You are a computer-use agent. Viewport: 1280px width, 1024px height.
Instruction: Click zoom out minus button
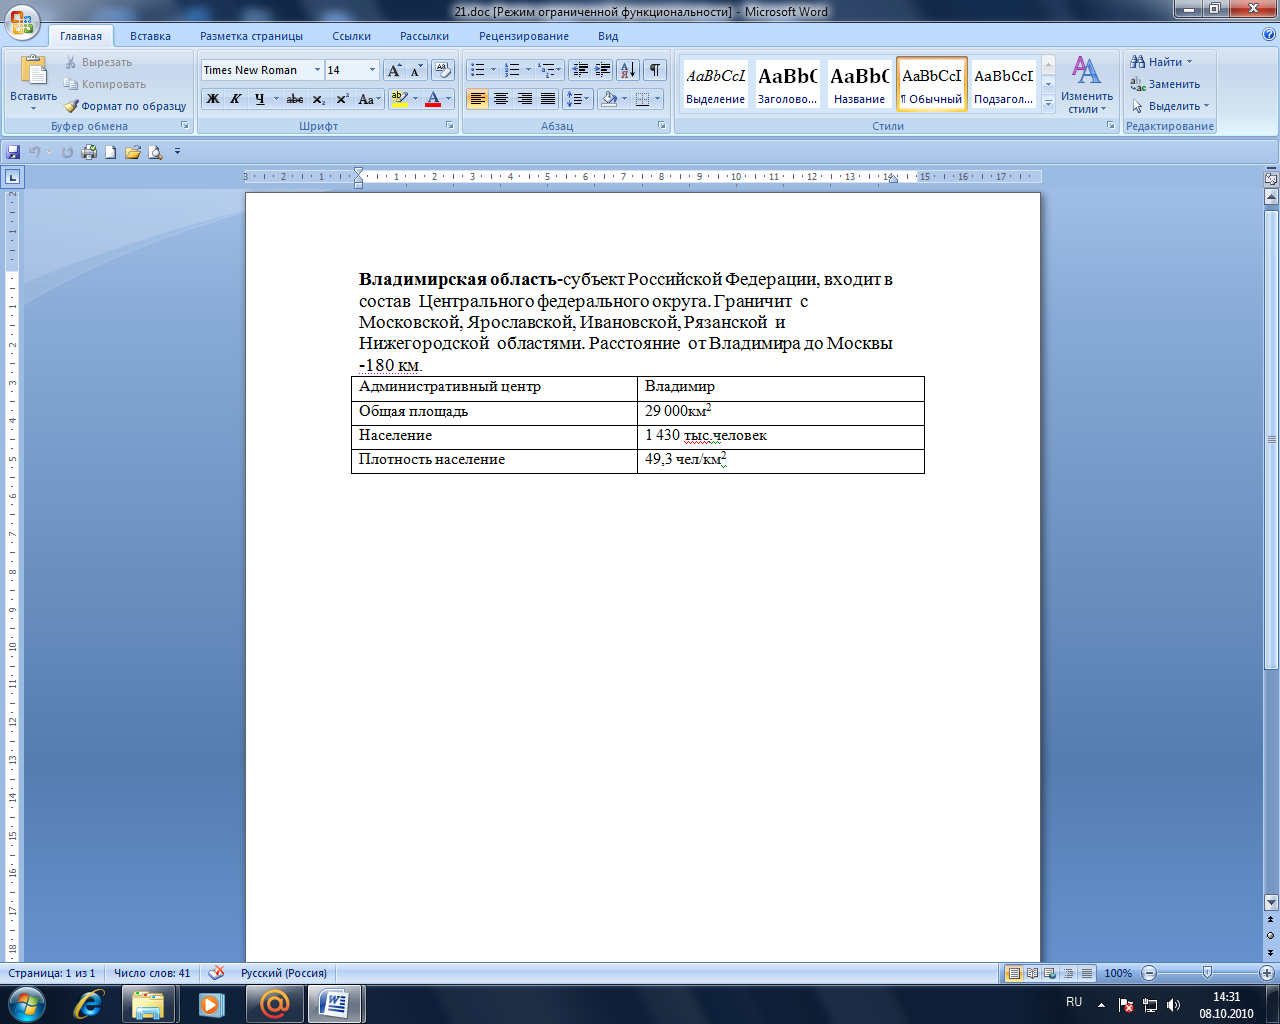[x=1149, y=973]
